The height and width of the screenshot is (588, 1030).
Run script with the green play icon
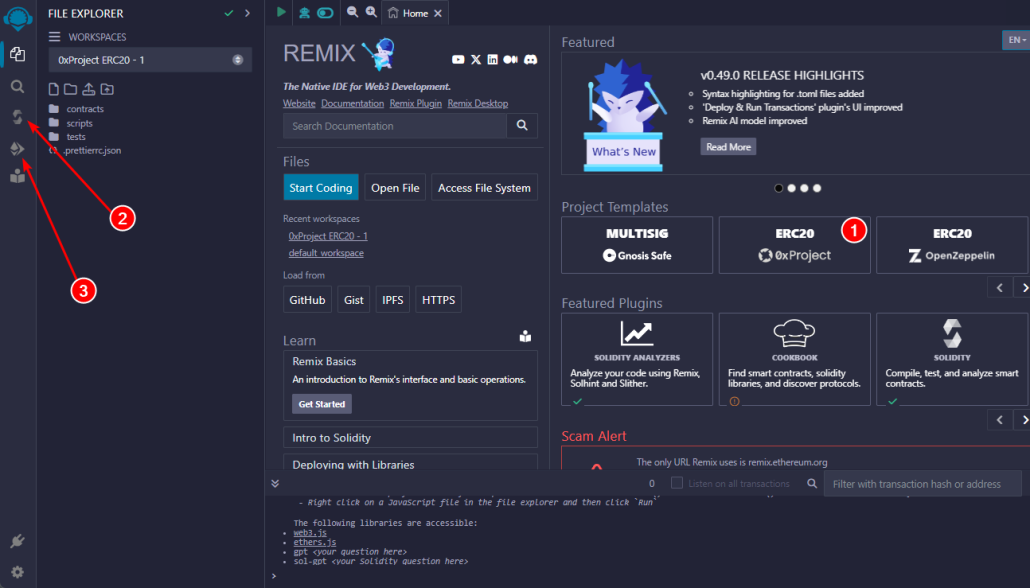pyautogui.click(x=282, y=12)
